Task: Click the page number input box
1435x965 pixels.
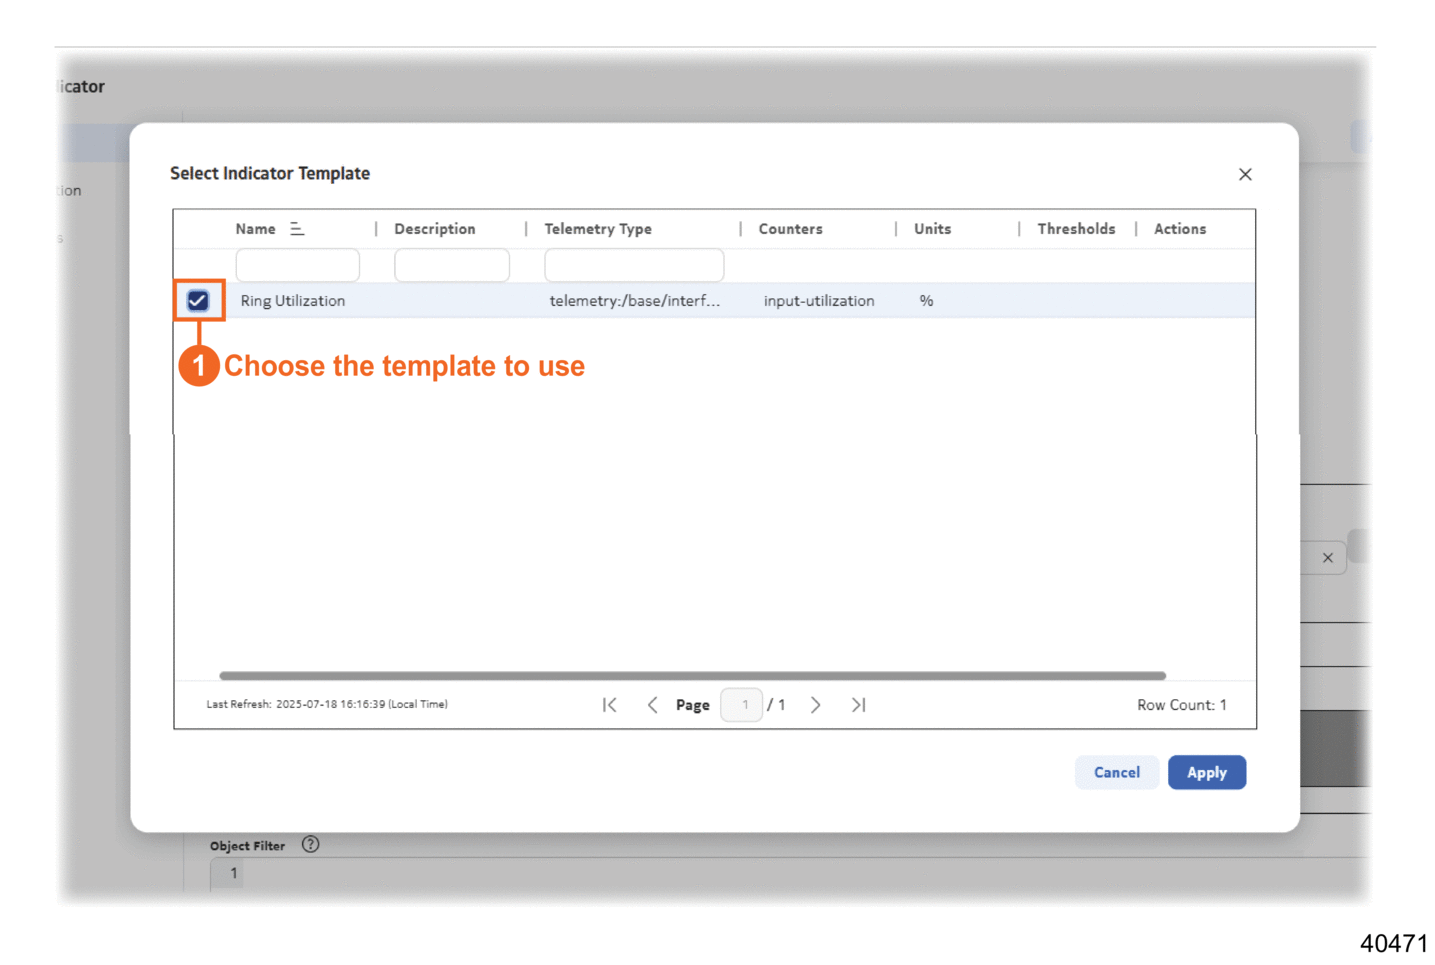Action: tap(742, 705)
